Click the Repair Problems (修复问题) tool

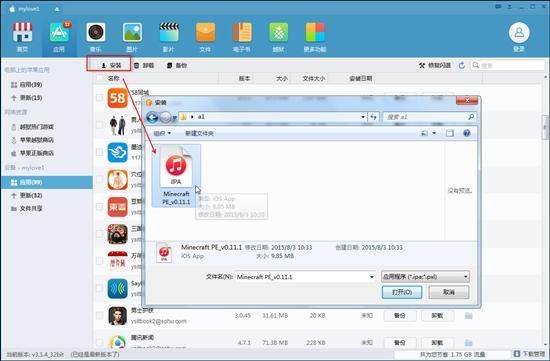[x=435, y=65]
